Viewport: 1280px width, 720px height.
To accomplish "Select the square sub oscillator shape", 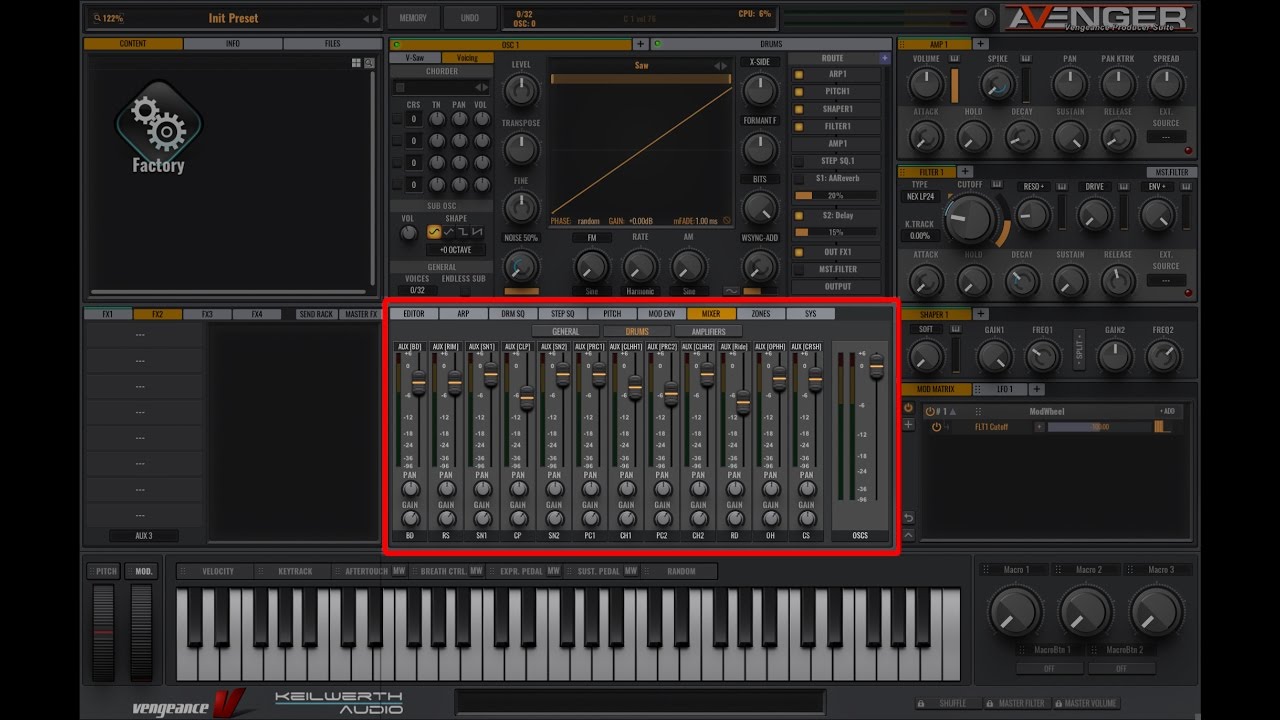I will pos(463,232).
